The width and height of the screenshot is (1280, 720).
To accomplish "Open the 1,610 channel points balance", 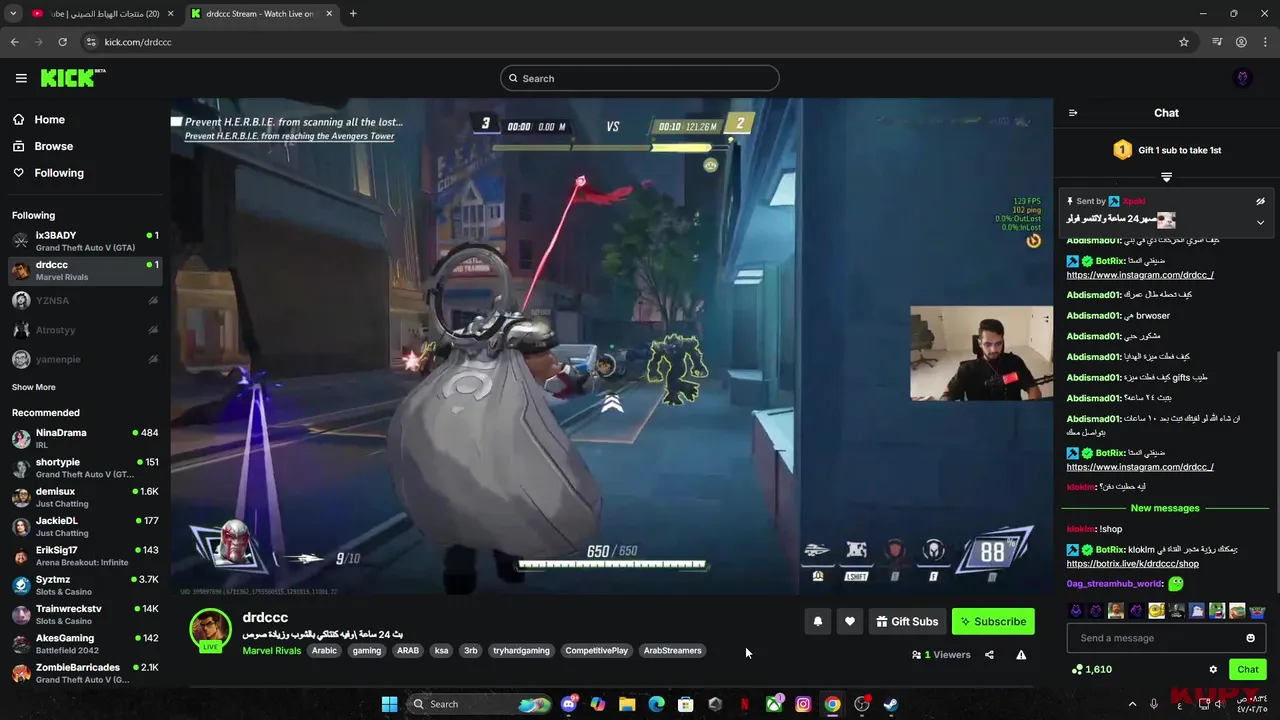I will click(1091, 669).
